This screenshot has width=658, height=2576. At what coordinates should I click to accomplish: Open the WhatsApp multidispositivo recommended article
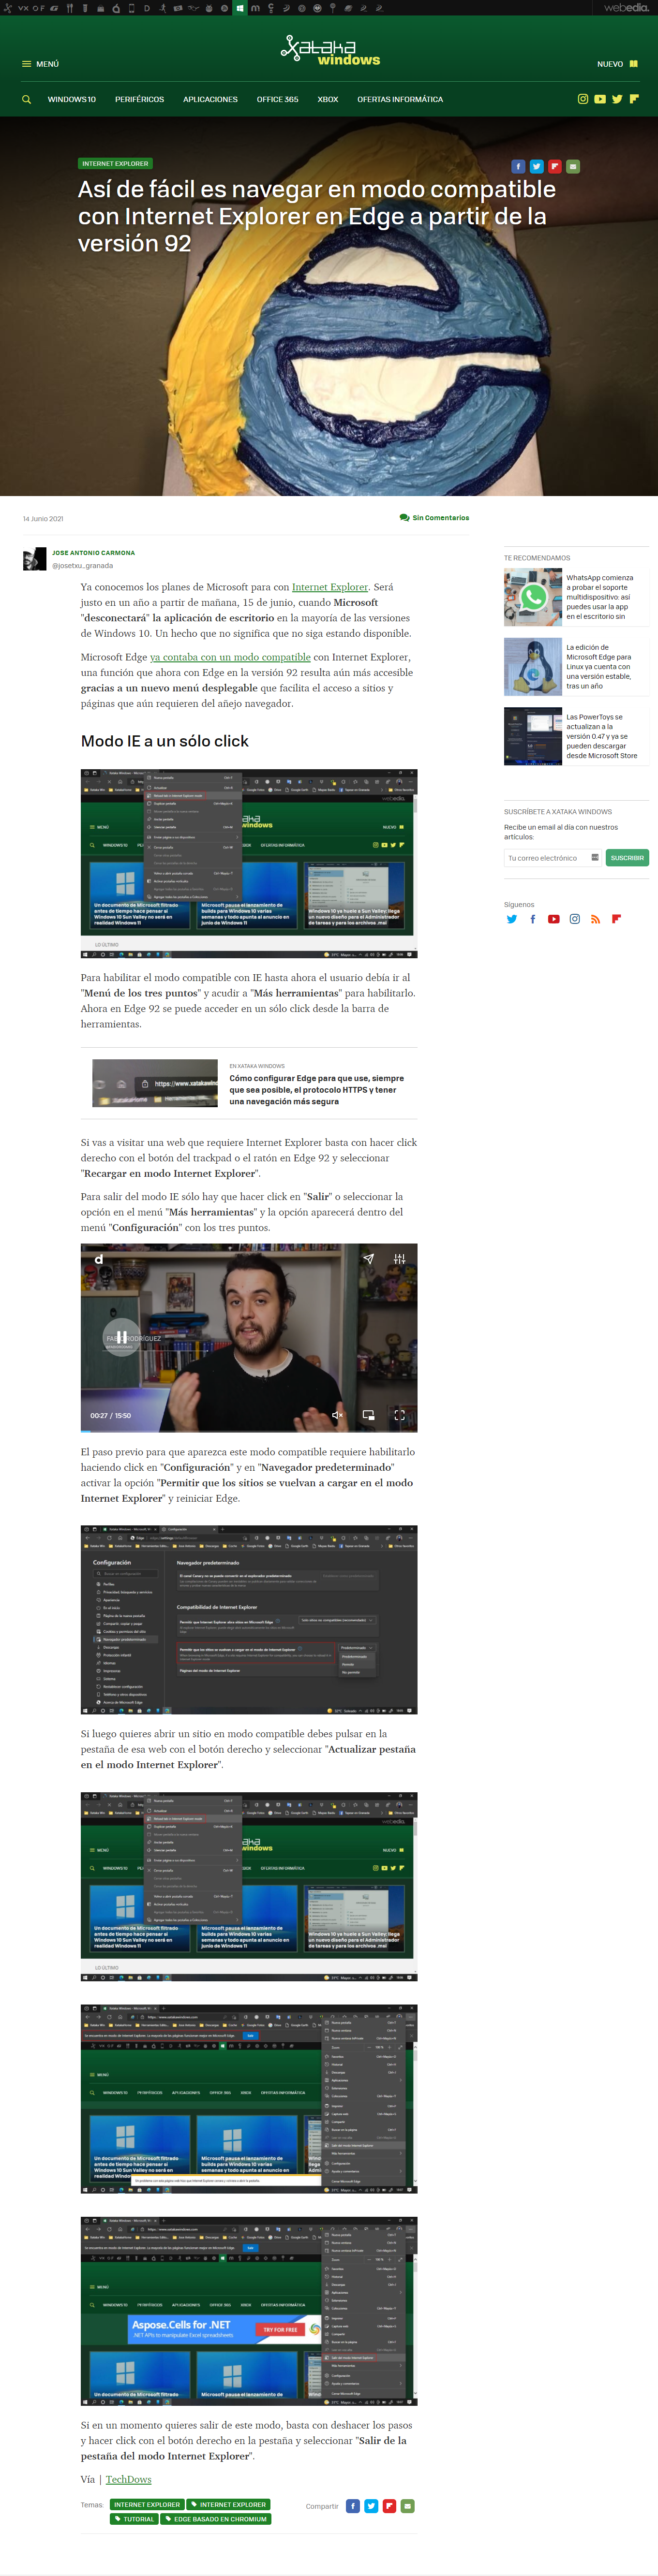[x=601, y=597]
